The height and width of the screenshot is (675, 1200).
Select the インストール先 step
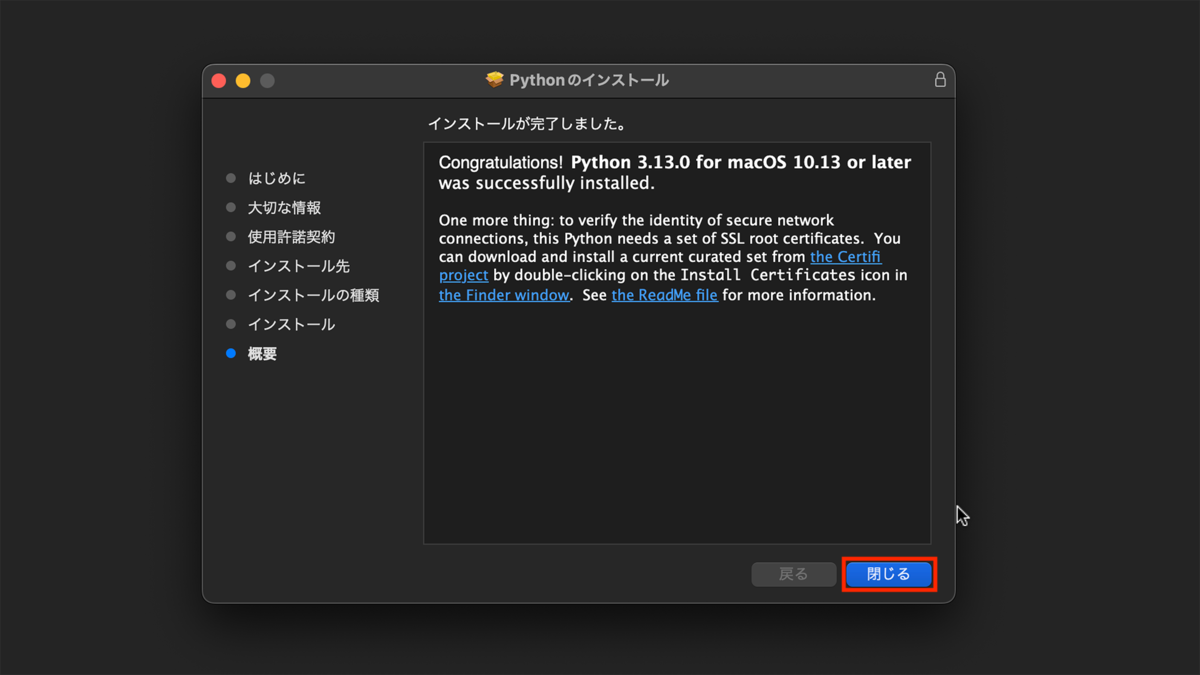click(x=299, y=266)
